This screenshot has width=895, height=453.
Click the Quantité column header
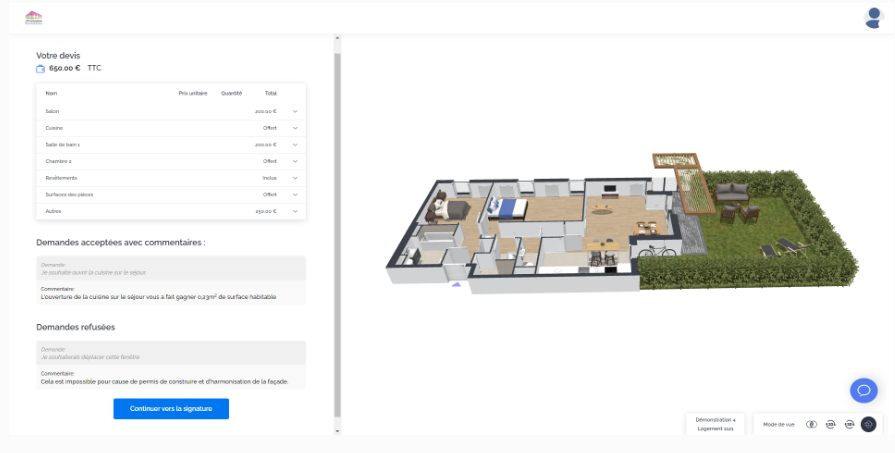[232, 94]
